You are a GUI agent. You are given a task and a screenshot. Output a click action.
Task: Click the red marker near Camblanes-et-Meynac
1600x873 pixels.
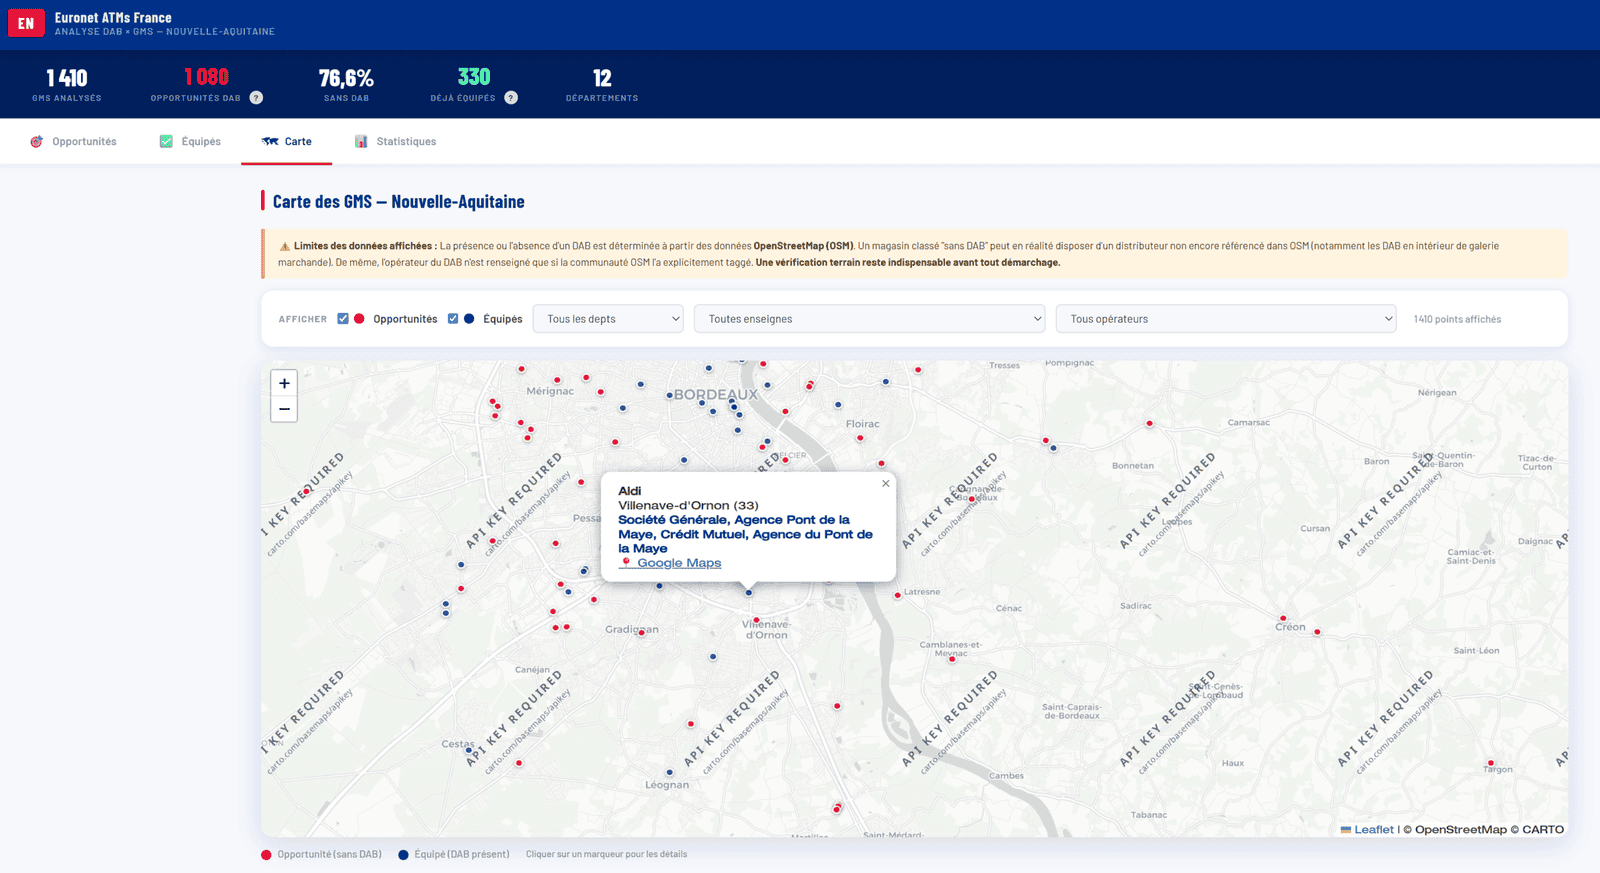(x=952, y=659)
